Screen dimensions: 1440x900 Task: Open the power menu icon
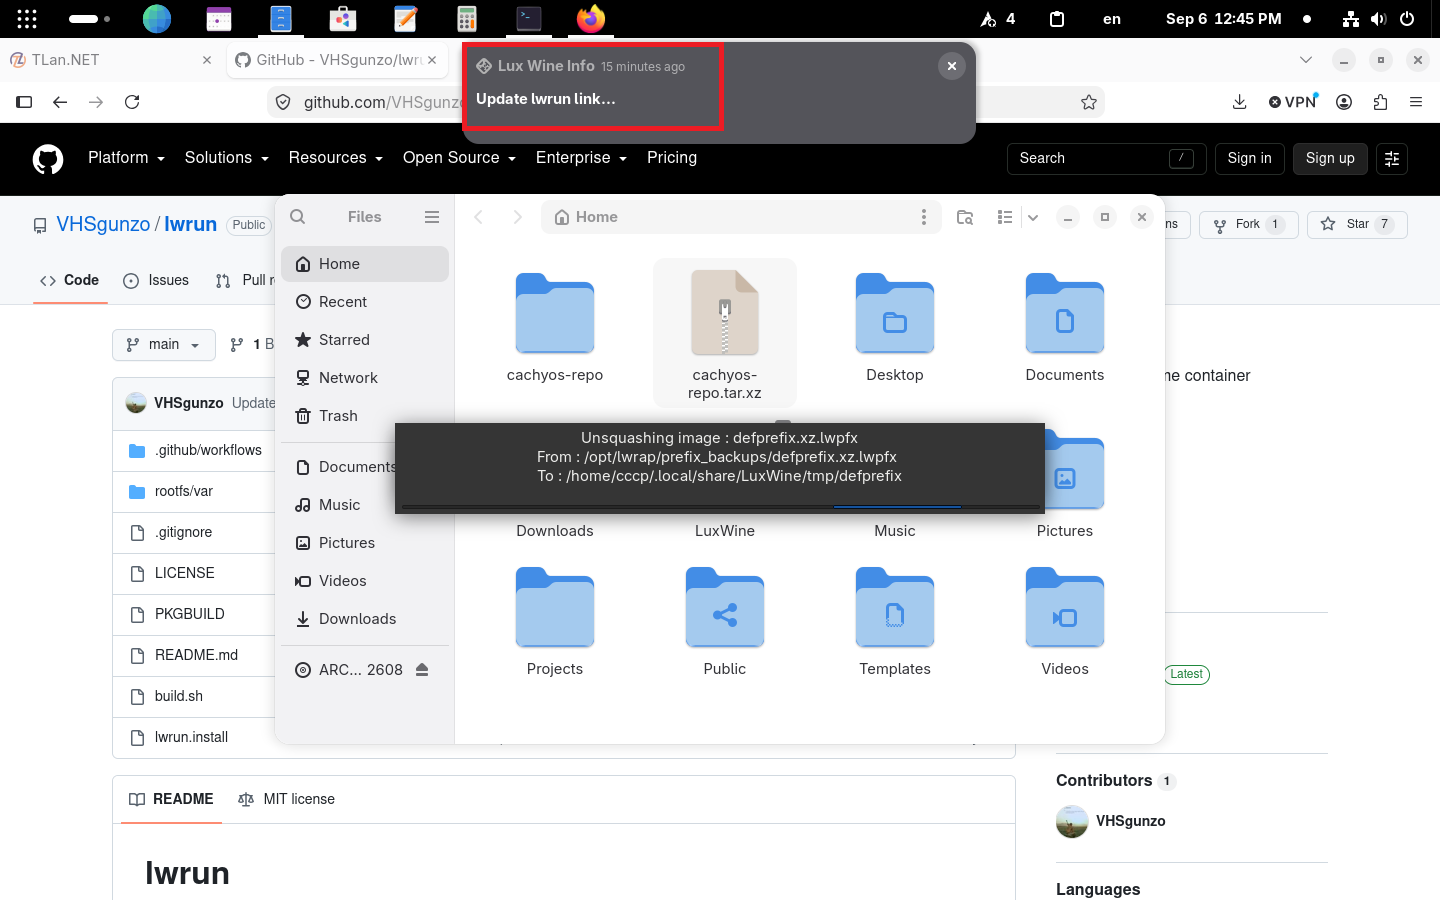point(1407,19)
